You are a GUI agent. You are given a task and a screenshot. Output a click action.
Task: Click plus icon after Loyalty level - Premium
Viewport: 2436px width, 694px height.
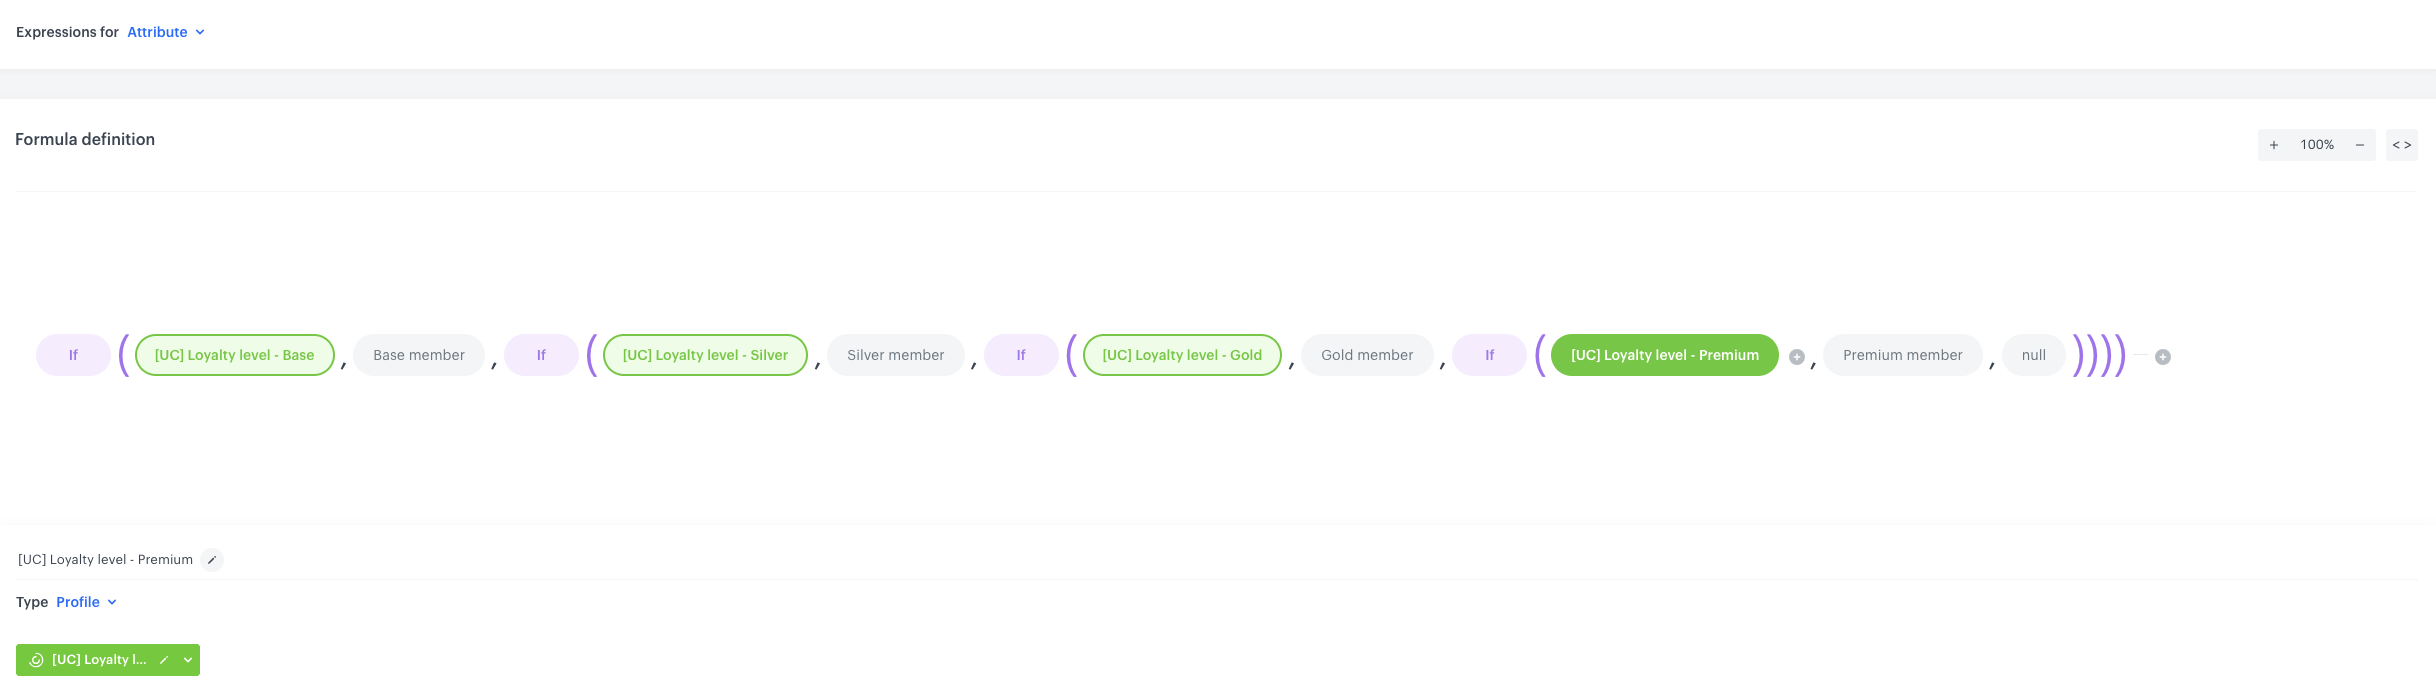point(1797,357)
